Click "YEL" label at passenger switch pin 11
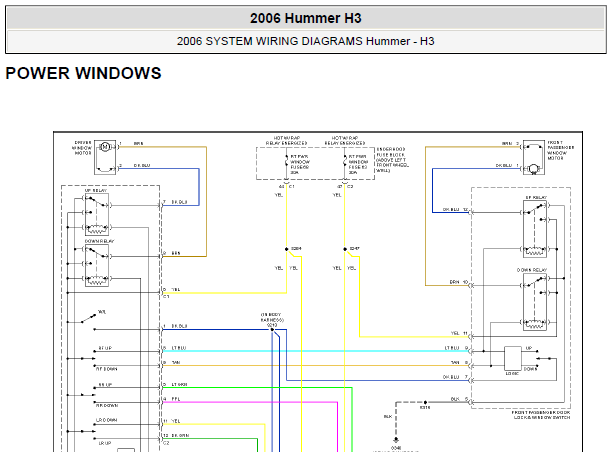This screenshot has height=452, width=615. pos(455,333)
